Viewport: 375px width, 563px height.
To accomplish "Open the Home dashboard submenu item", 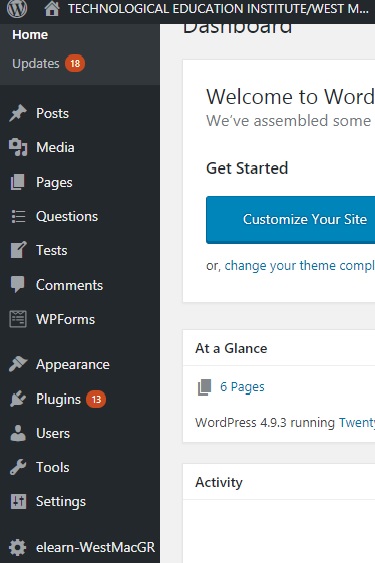I will pos(30,35).
